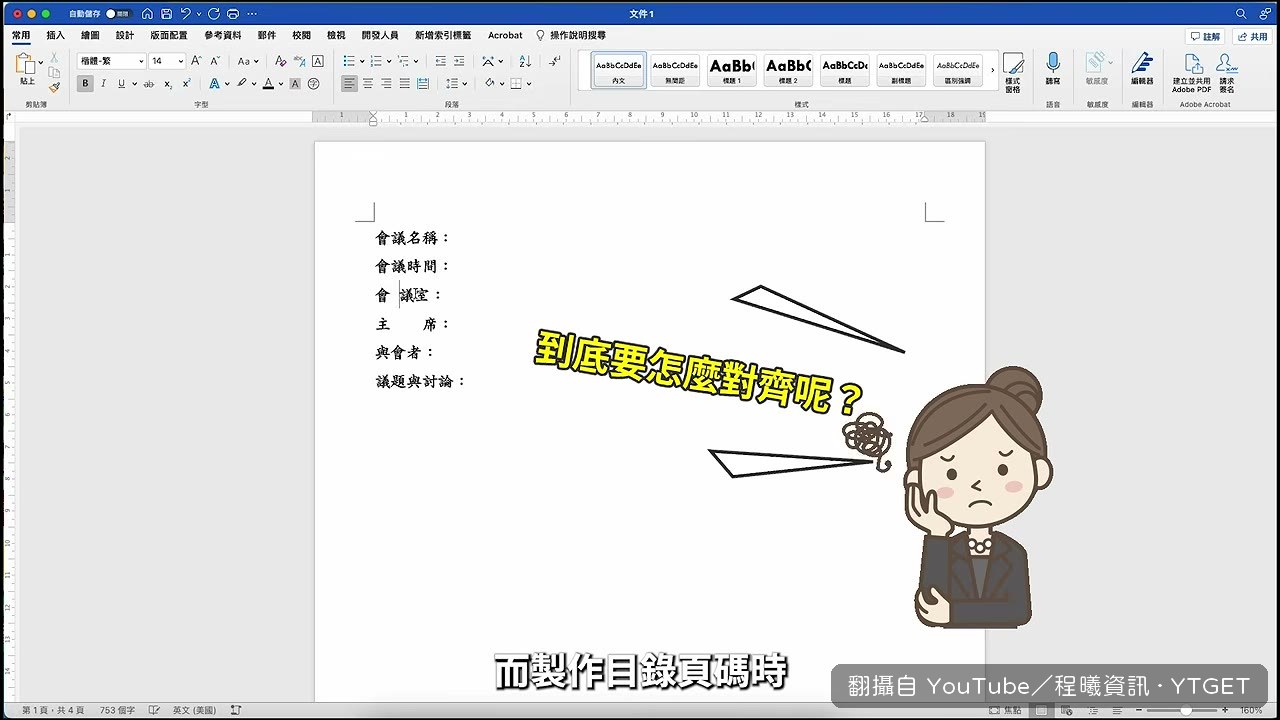
Task: Toggle Italic formatting
Action: [x=103, y=84]
